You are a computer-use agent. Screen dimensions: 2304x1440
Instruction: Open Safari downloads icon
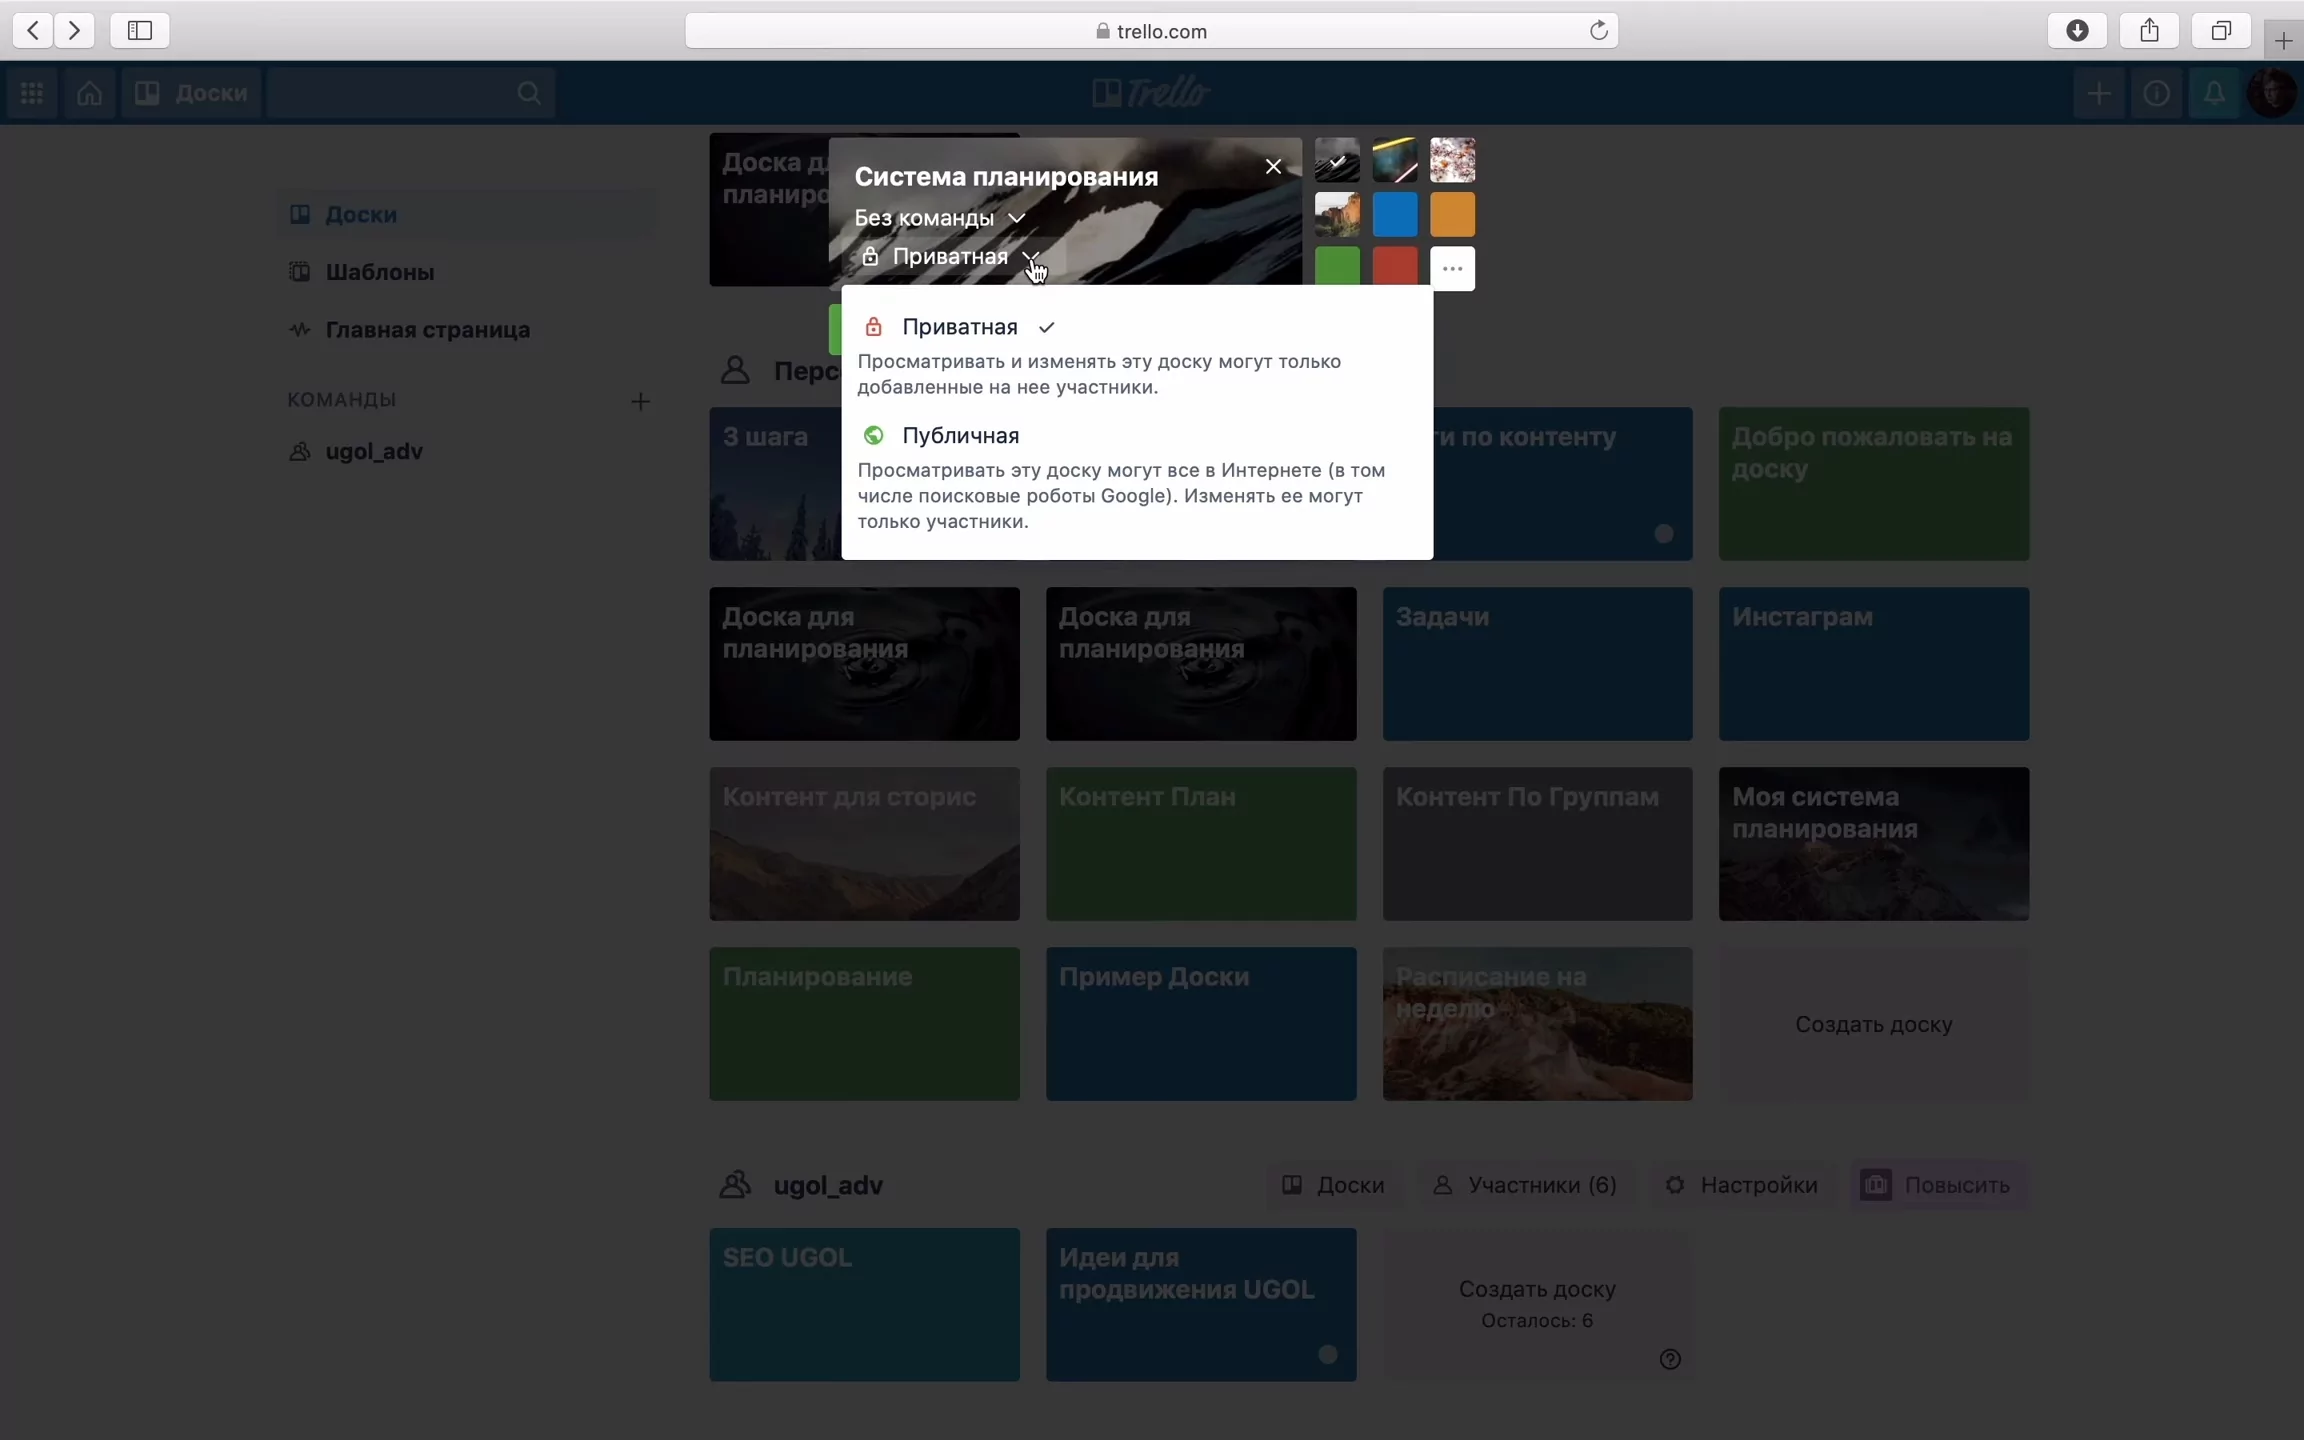2077,31
